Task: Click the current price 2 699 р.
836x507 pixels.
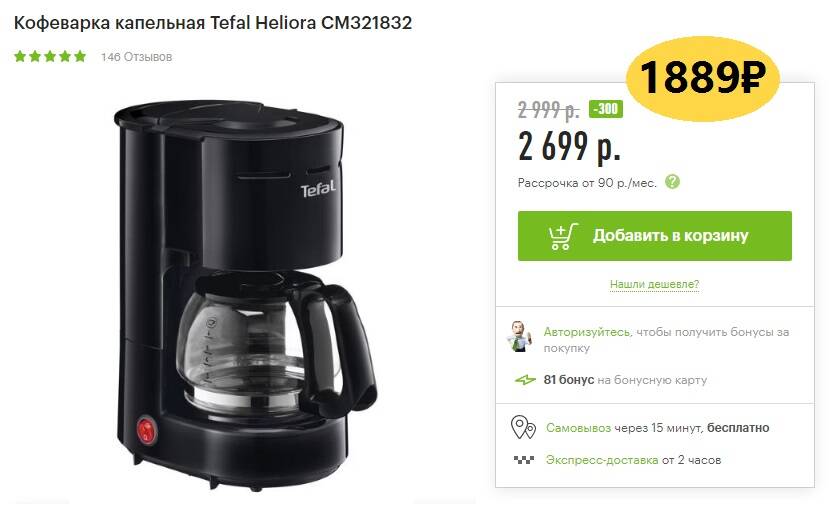Action: tap(569, 147)
